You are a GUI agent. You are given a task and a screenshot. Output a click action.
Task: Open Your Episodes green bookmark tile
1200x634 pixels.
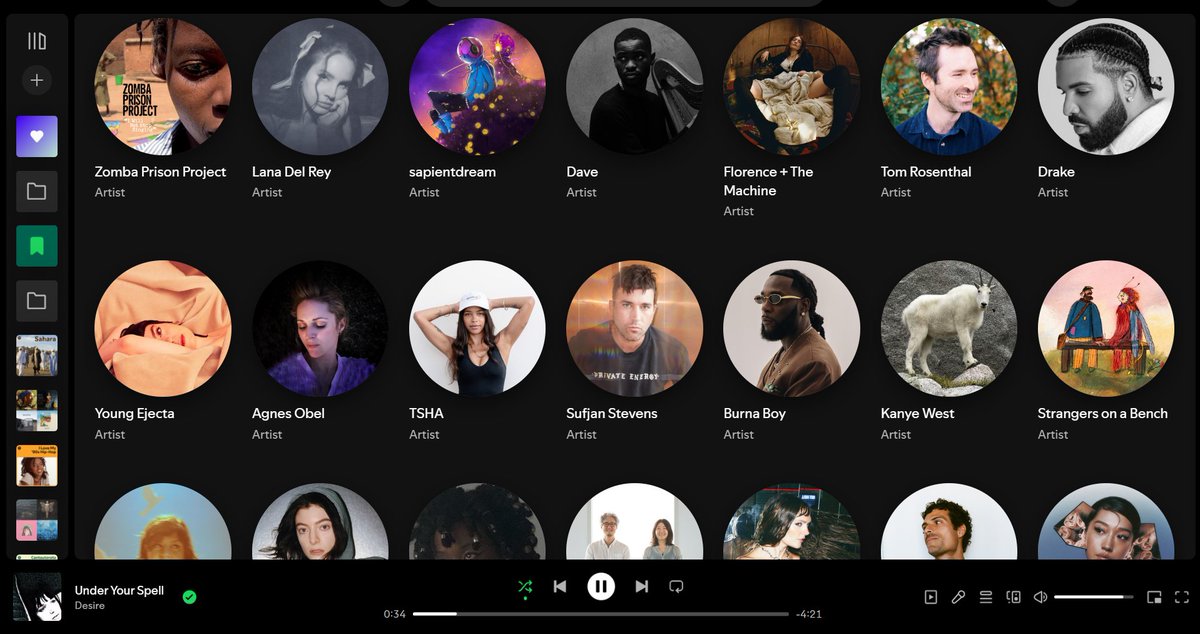coord(37,246)
